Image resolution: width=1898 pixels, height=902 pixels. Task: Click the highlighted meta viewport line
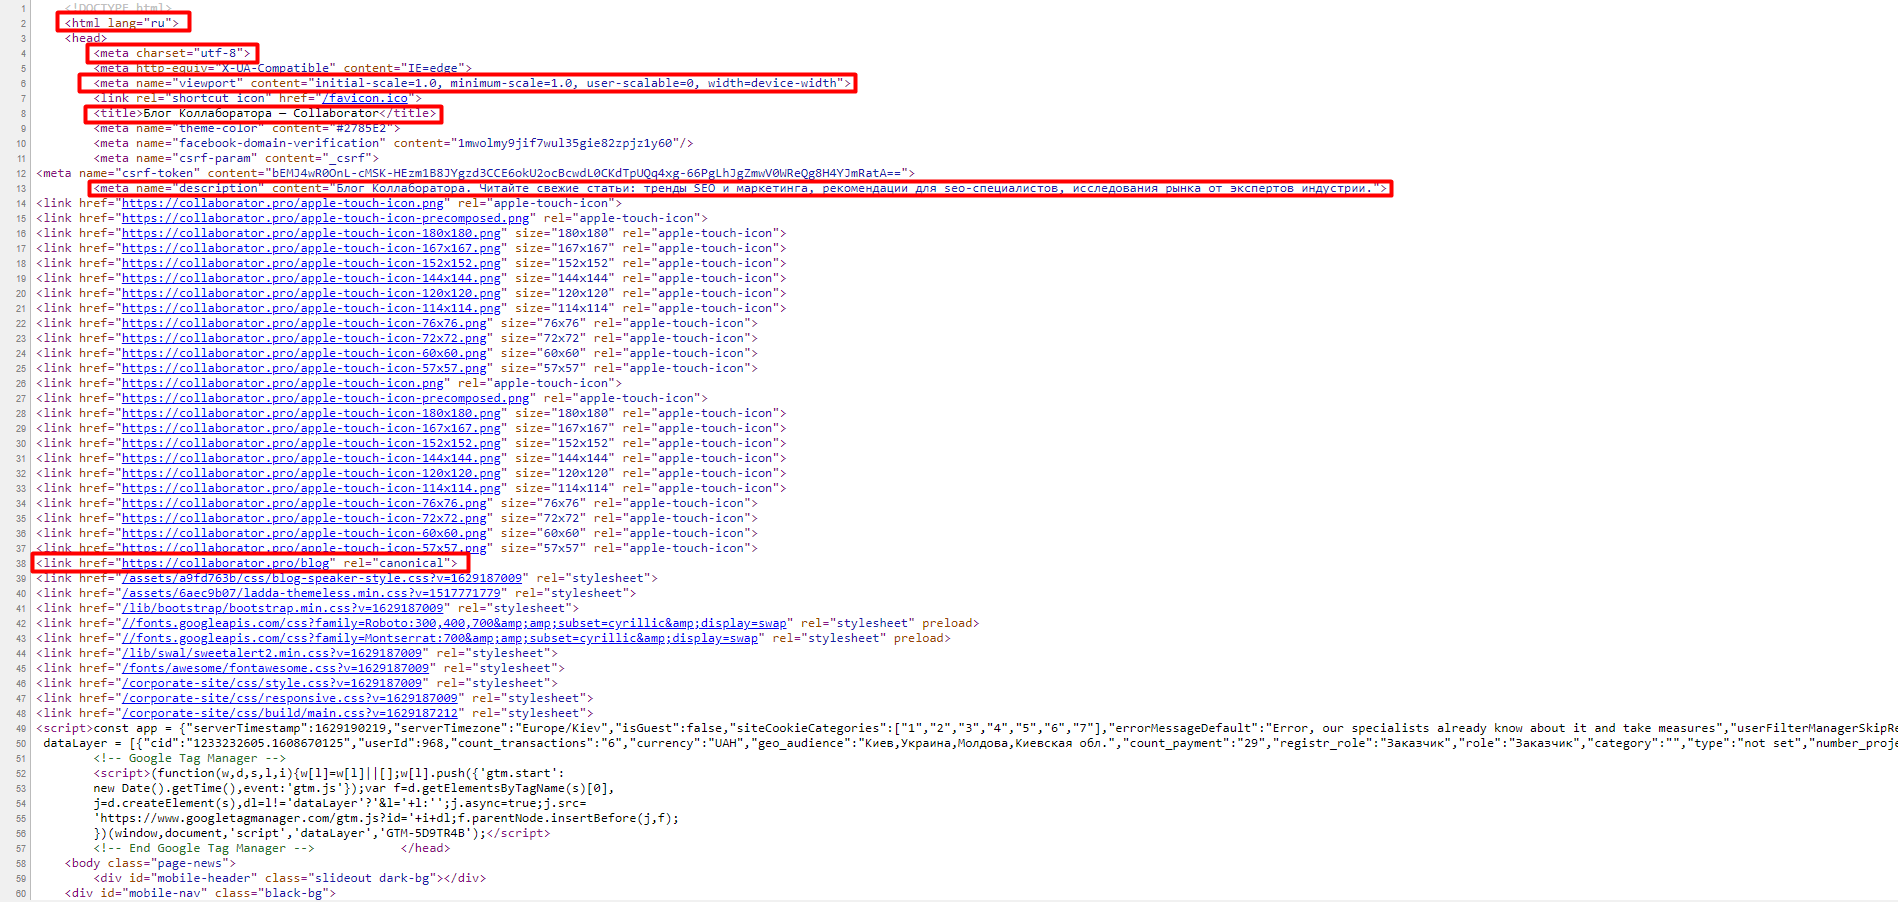(467, 83)
